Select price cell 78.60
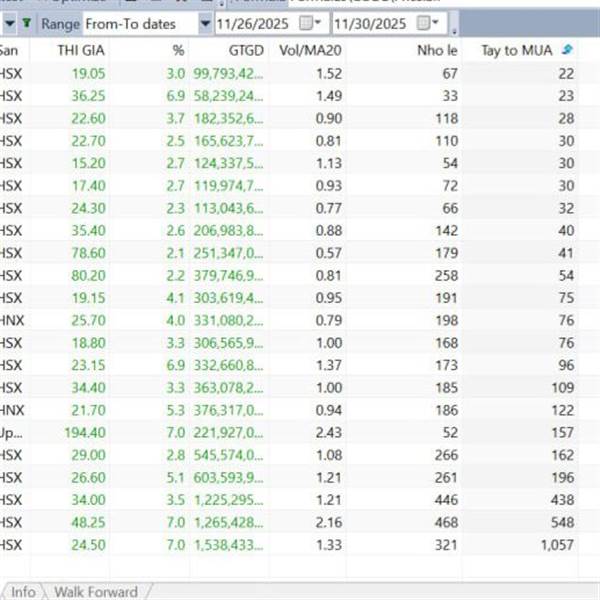 pos(88,253)
